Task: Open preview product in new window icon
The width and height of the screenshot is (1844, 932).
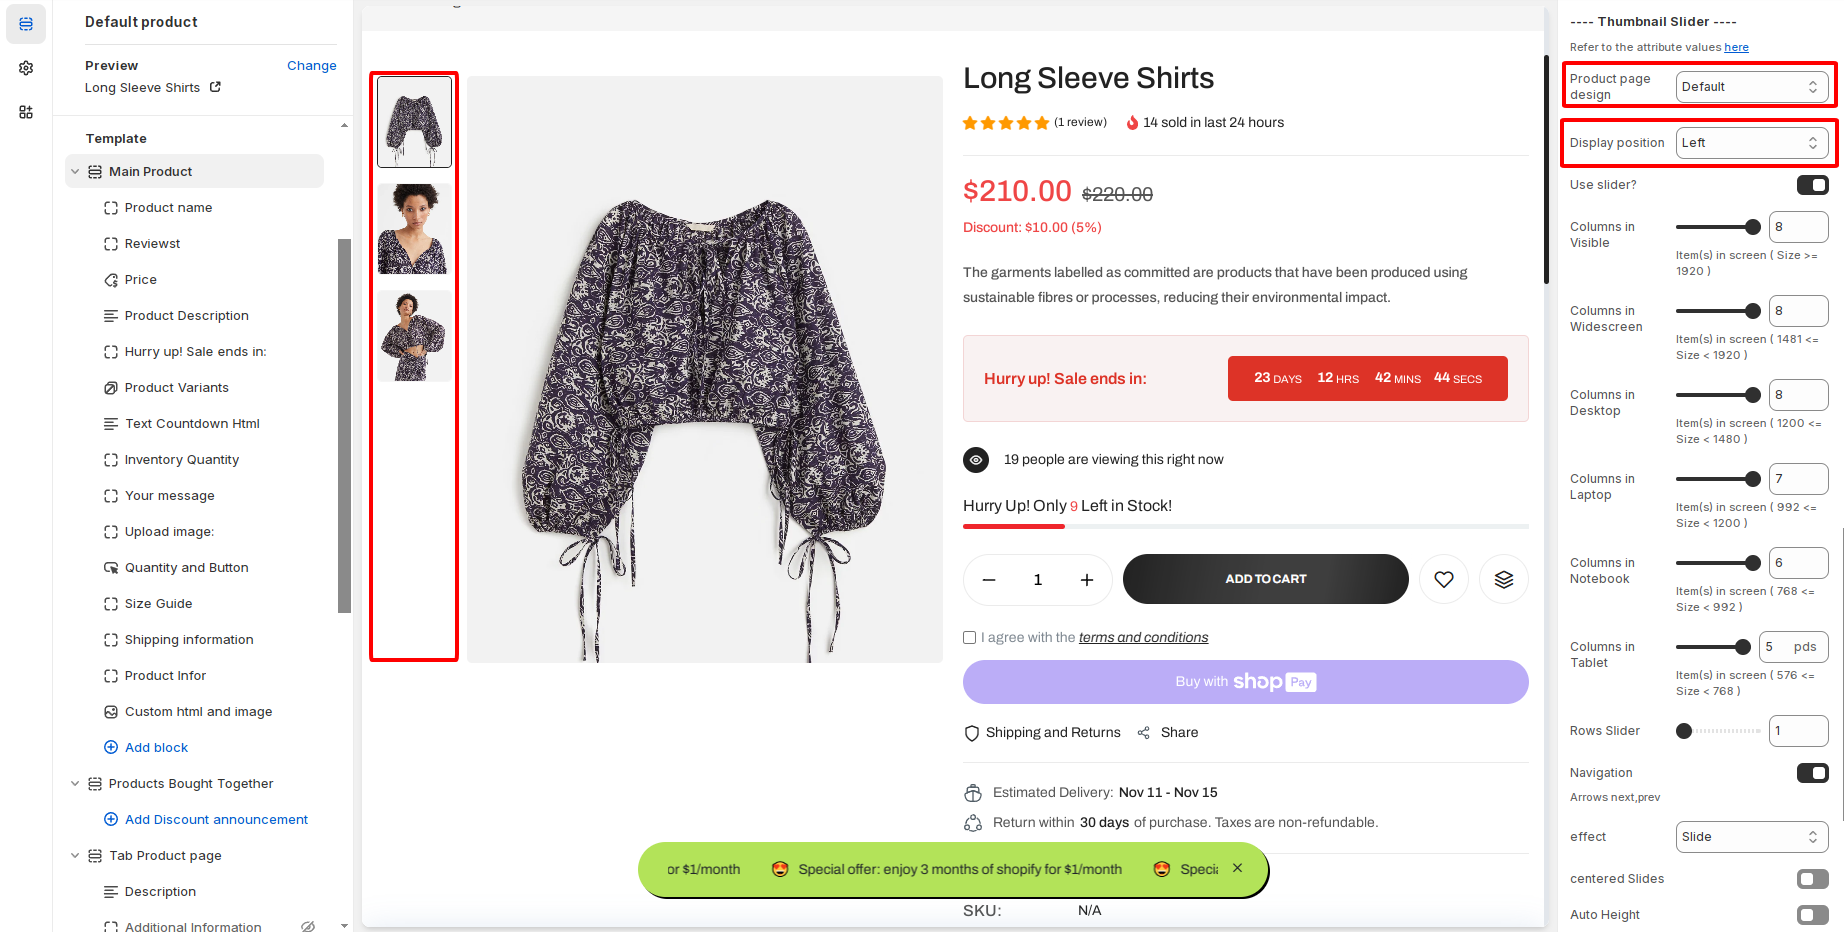Action: pyautogui.click(x=215, y=87)
